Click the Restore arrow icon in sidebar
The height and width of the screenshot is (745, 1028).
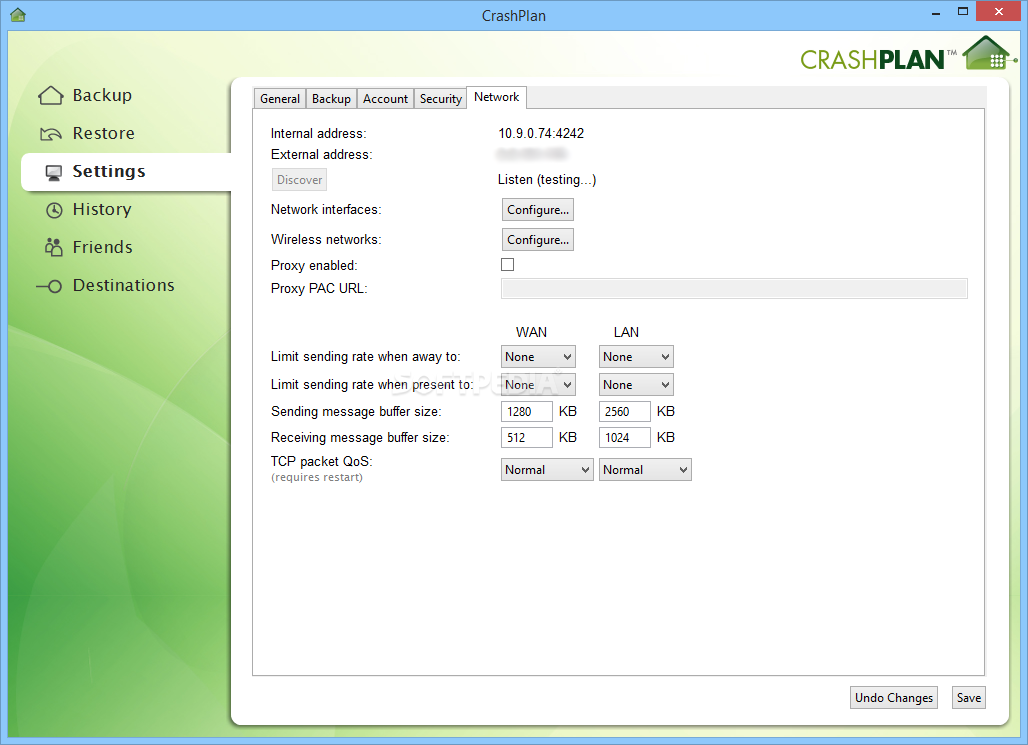[50, 134]
